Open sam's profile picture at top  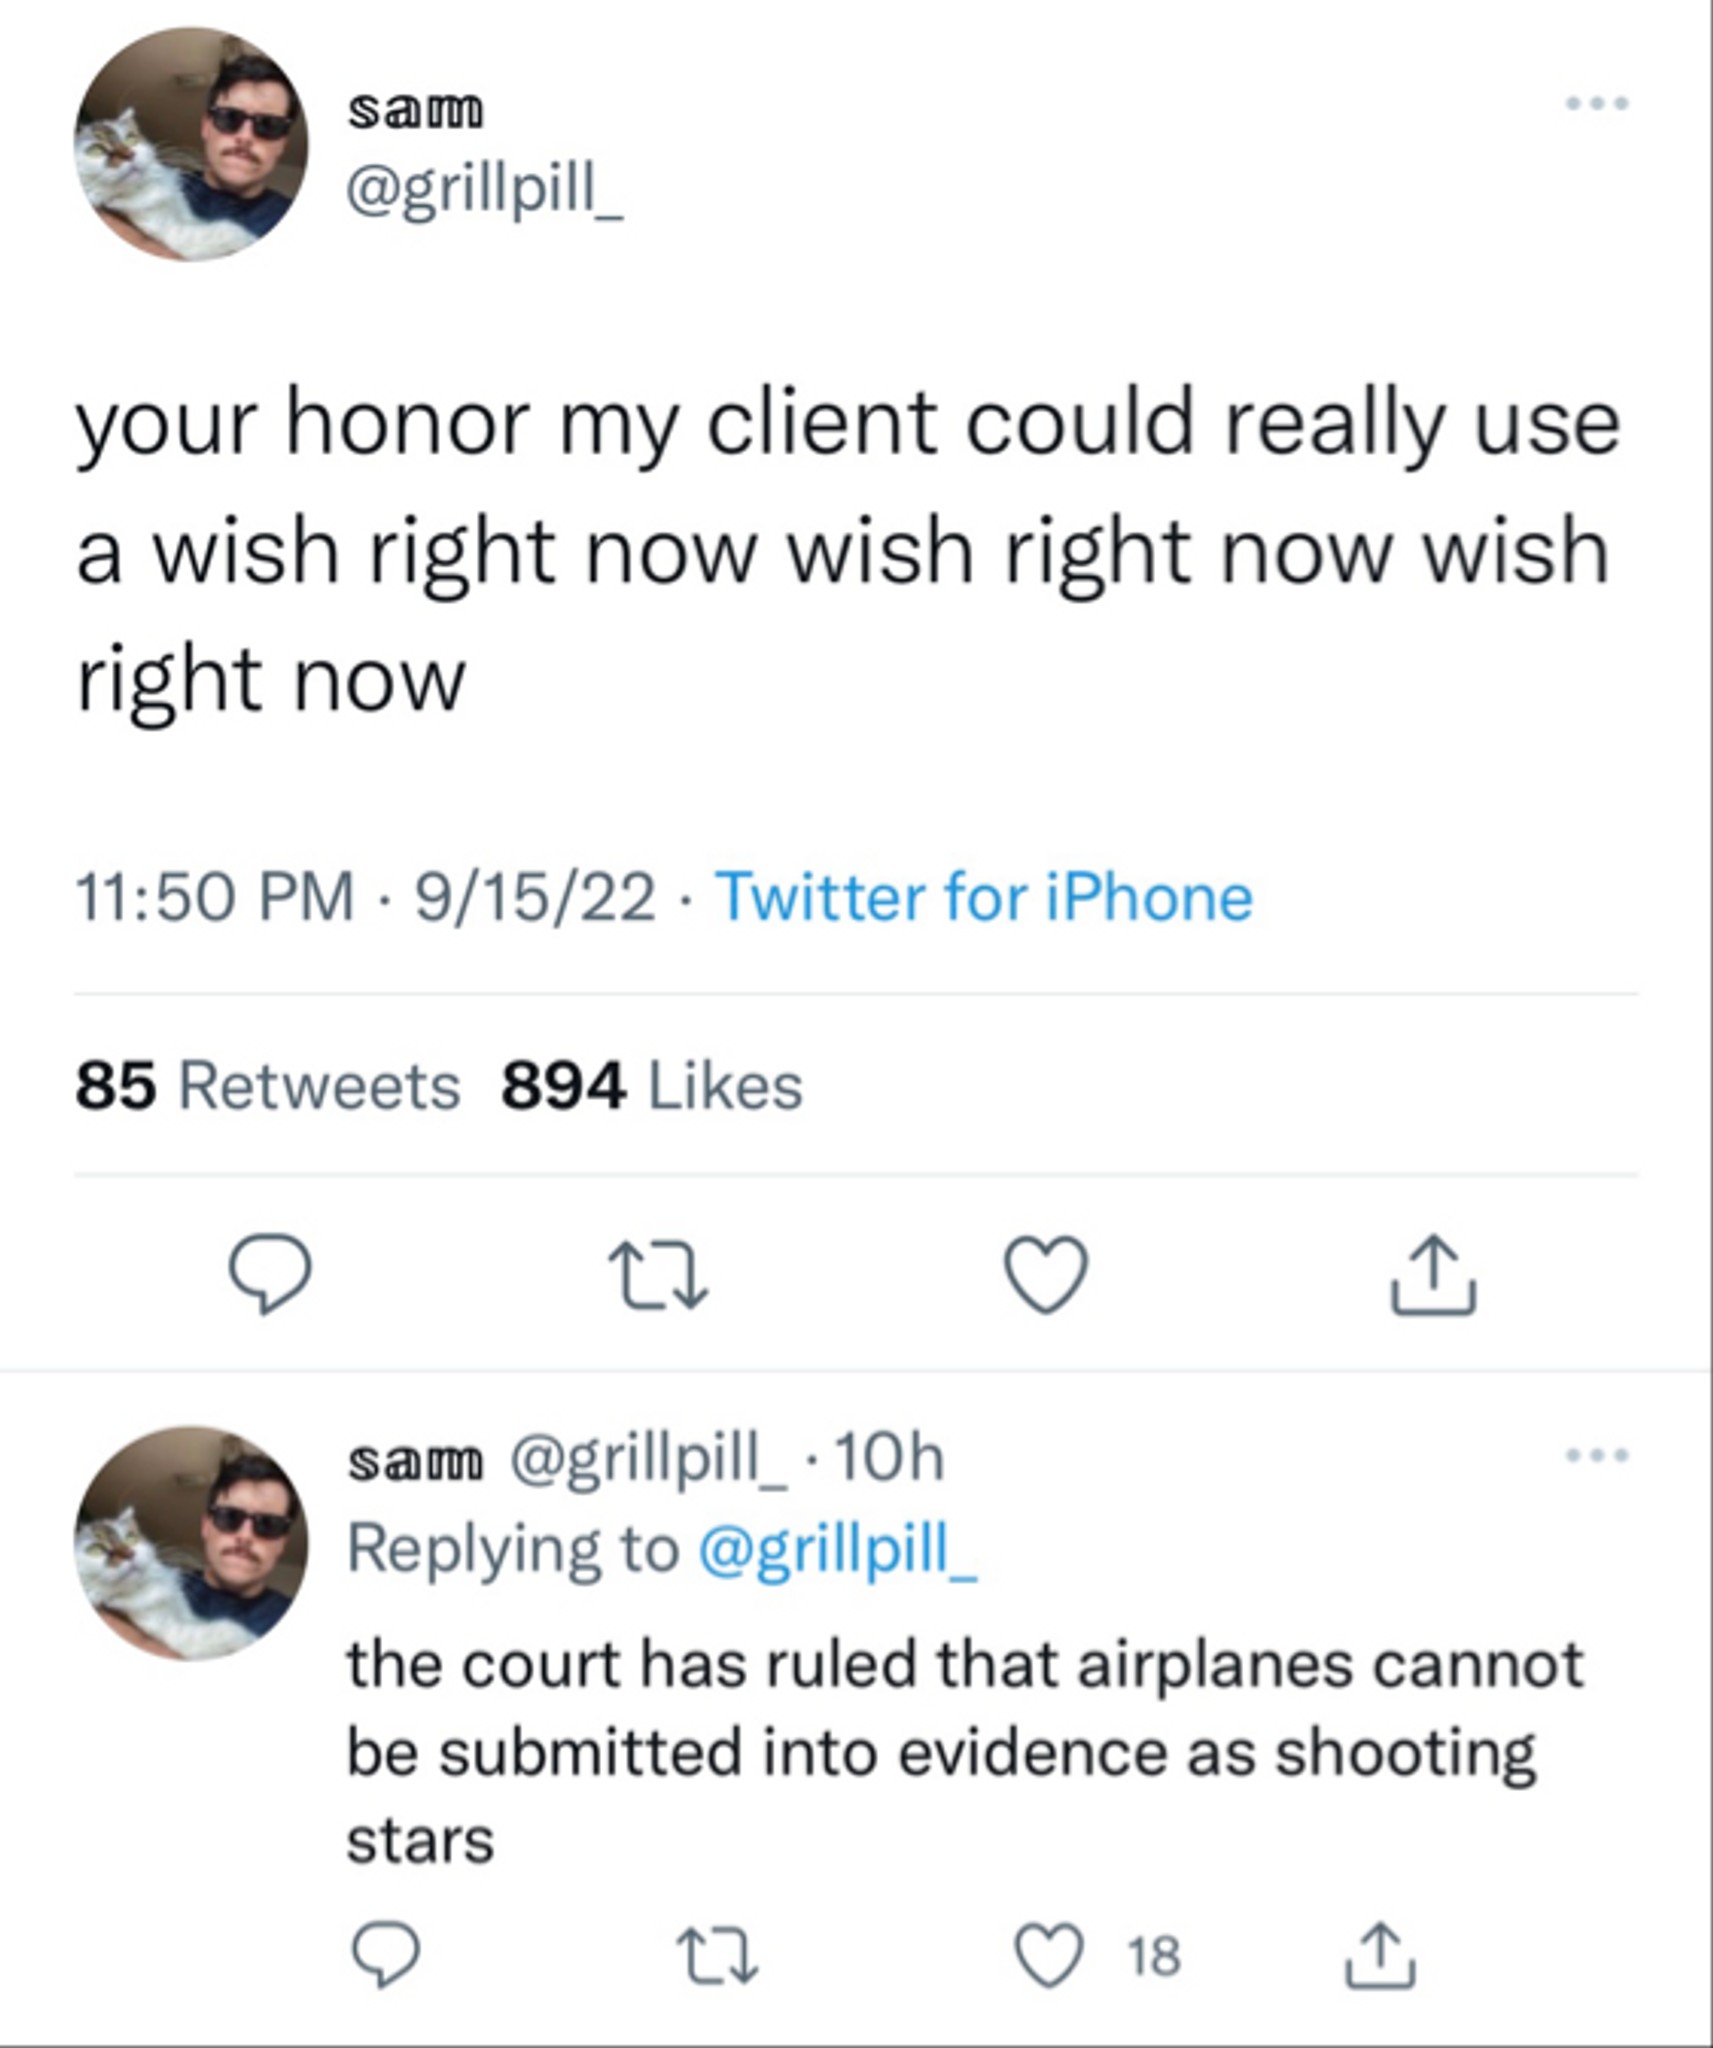pyautogui.click(x=191, y=145)
